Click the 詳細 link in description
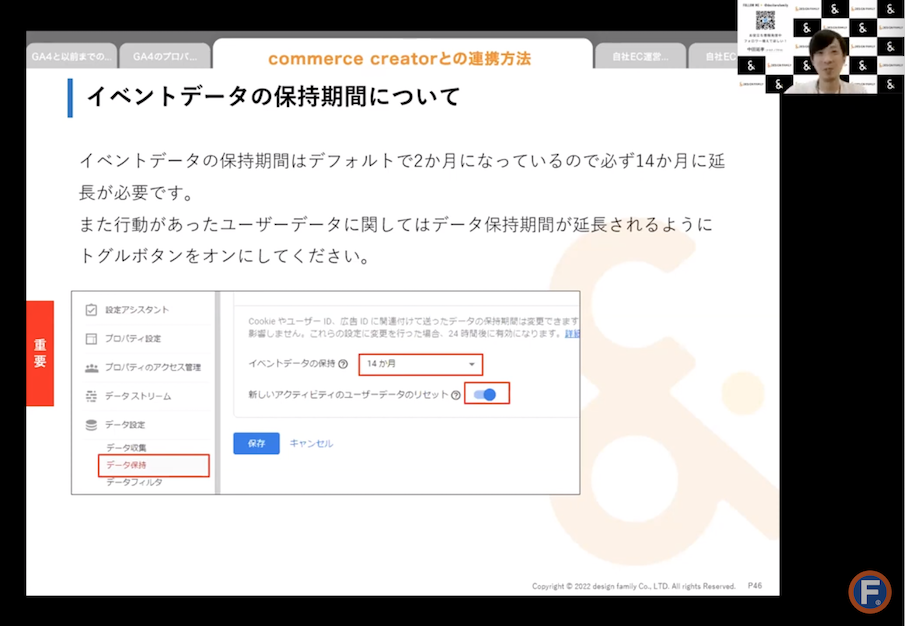 (572, 333)
